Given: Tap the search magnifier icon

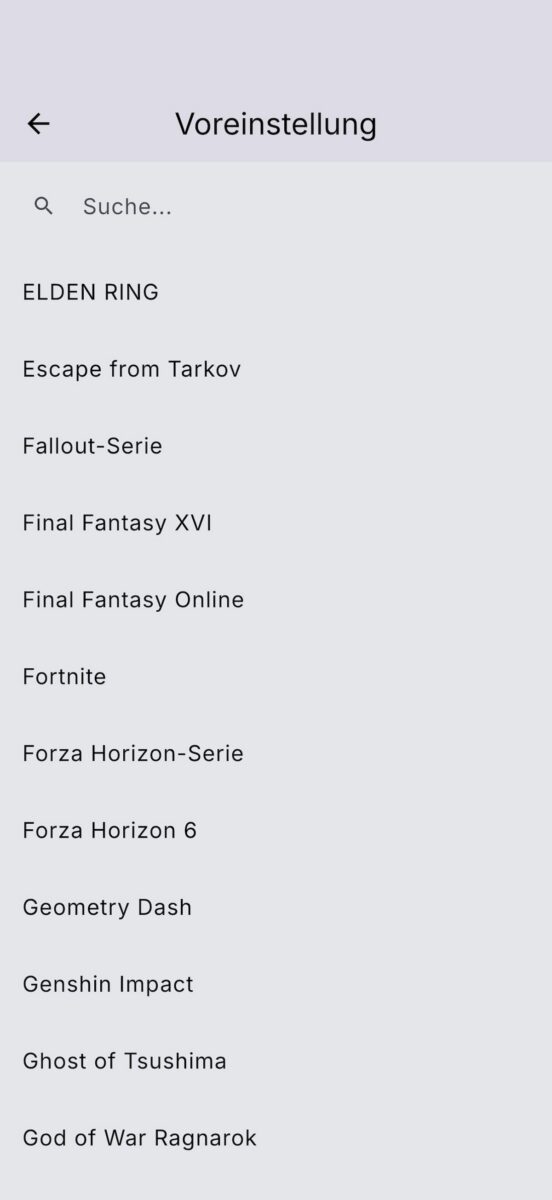Looking at the screenshot, I should (43, 206).
